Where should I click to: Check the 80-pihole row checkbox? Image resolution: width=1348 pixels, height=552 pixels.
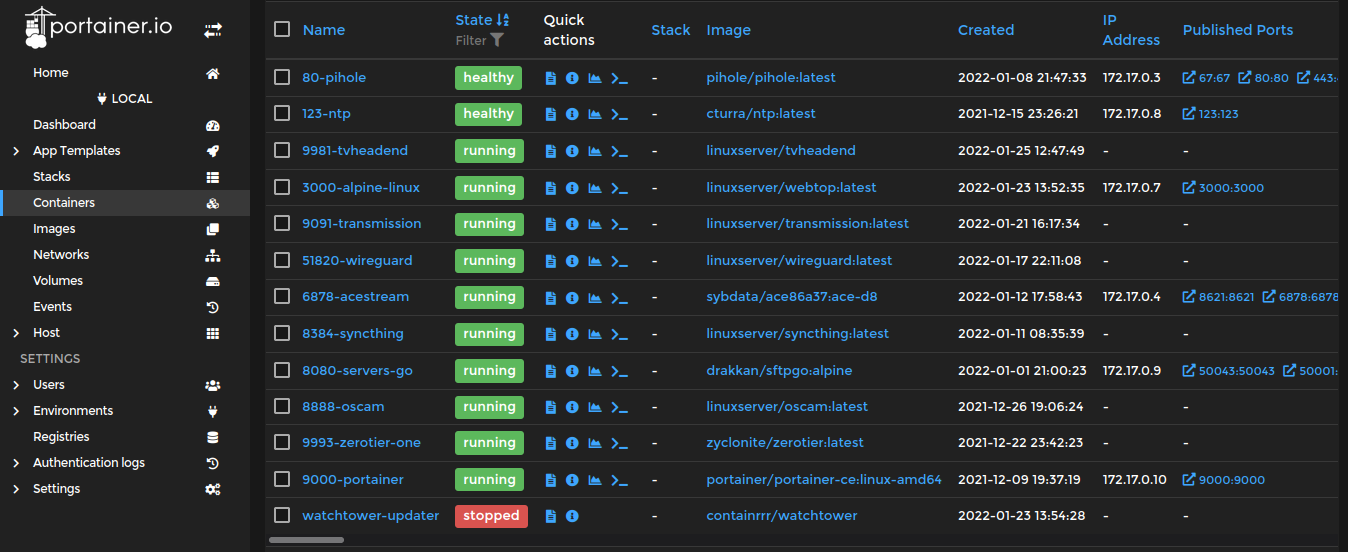[282, 77]
